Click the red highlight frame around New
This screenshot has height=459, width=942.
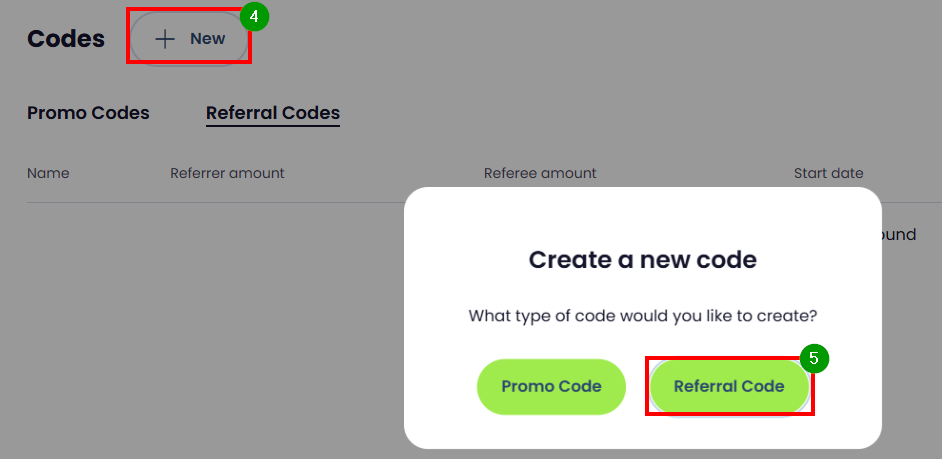[129, 38]
